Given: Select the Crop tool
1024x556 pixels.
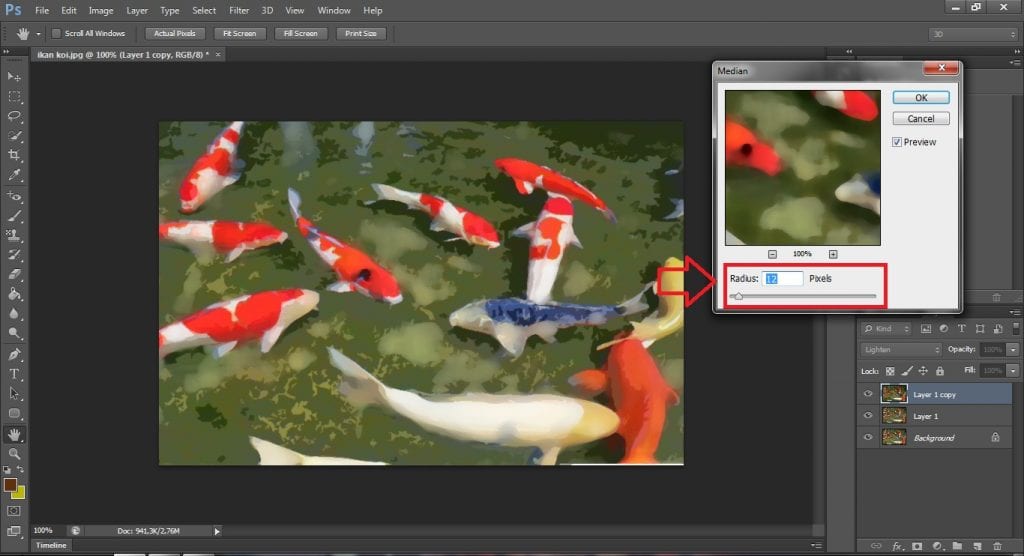Looking at the screenshot, I should point(14,155).
